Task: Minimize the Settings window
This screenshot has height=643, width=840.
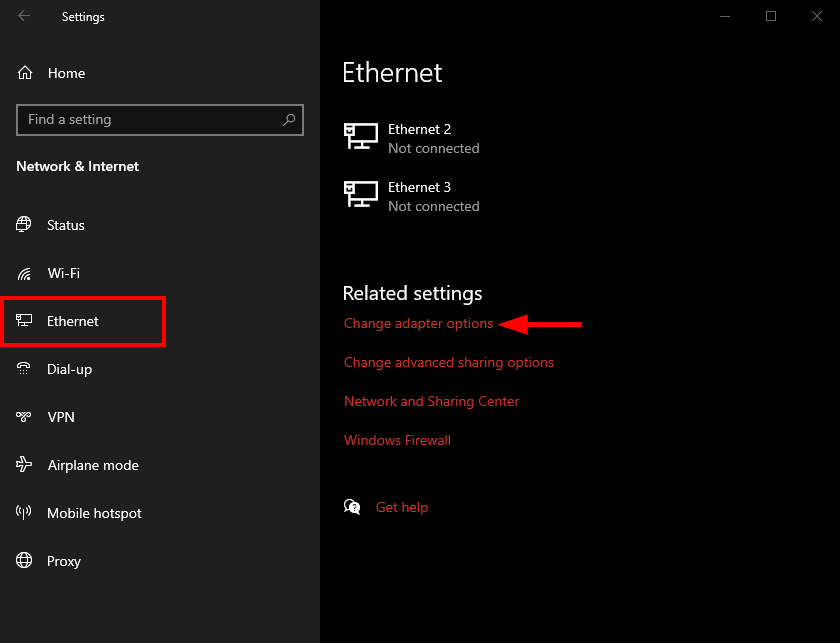Action: (x=724, y=16)
